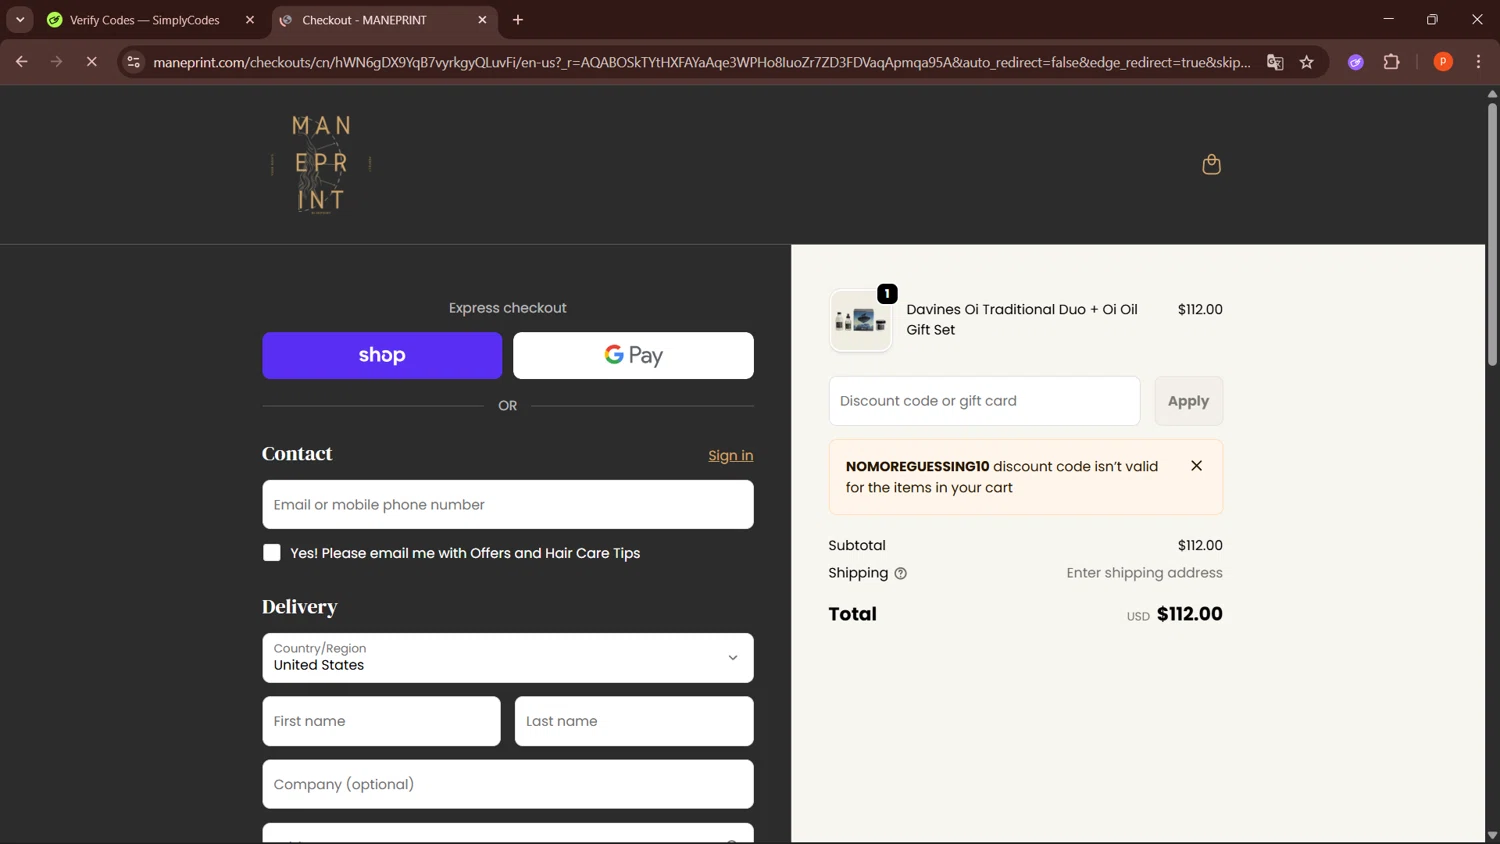Switch to Verify Codes — SimplyCodes tab

(145, 20)
